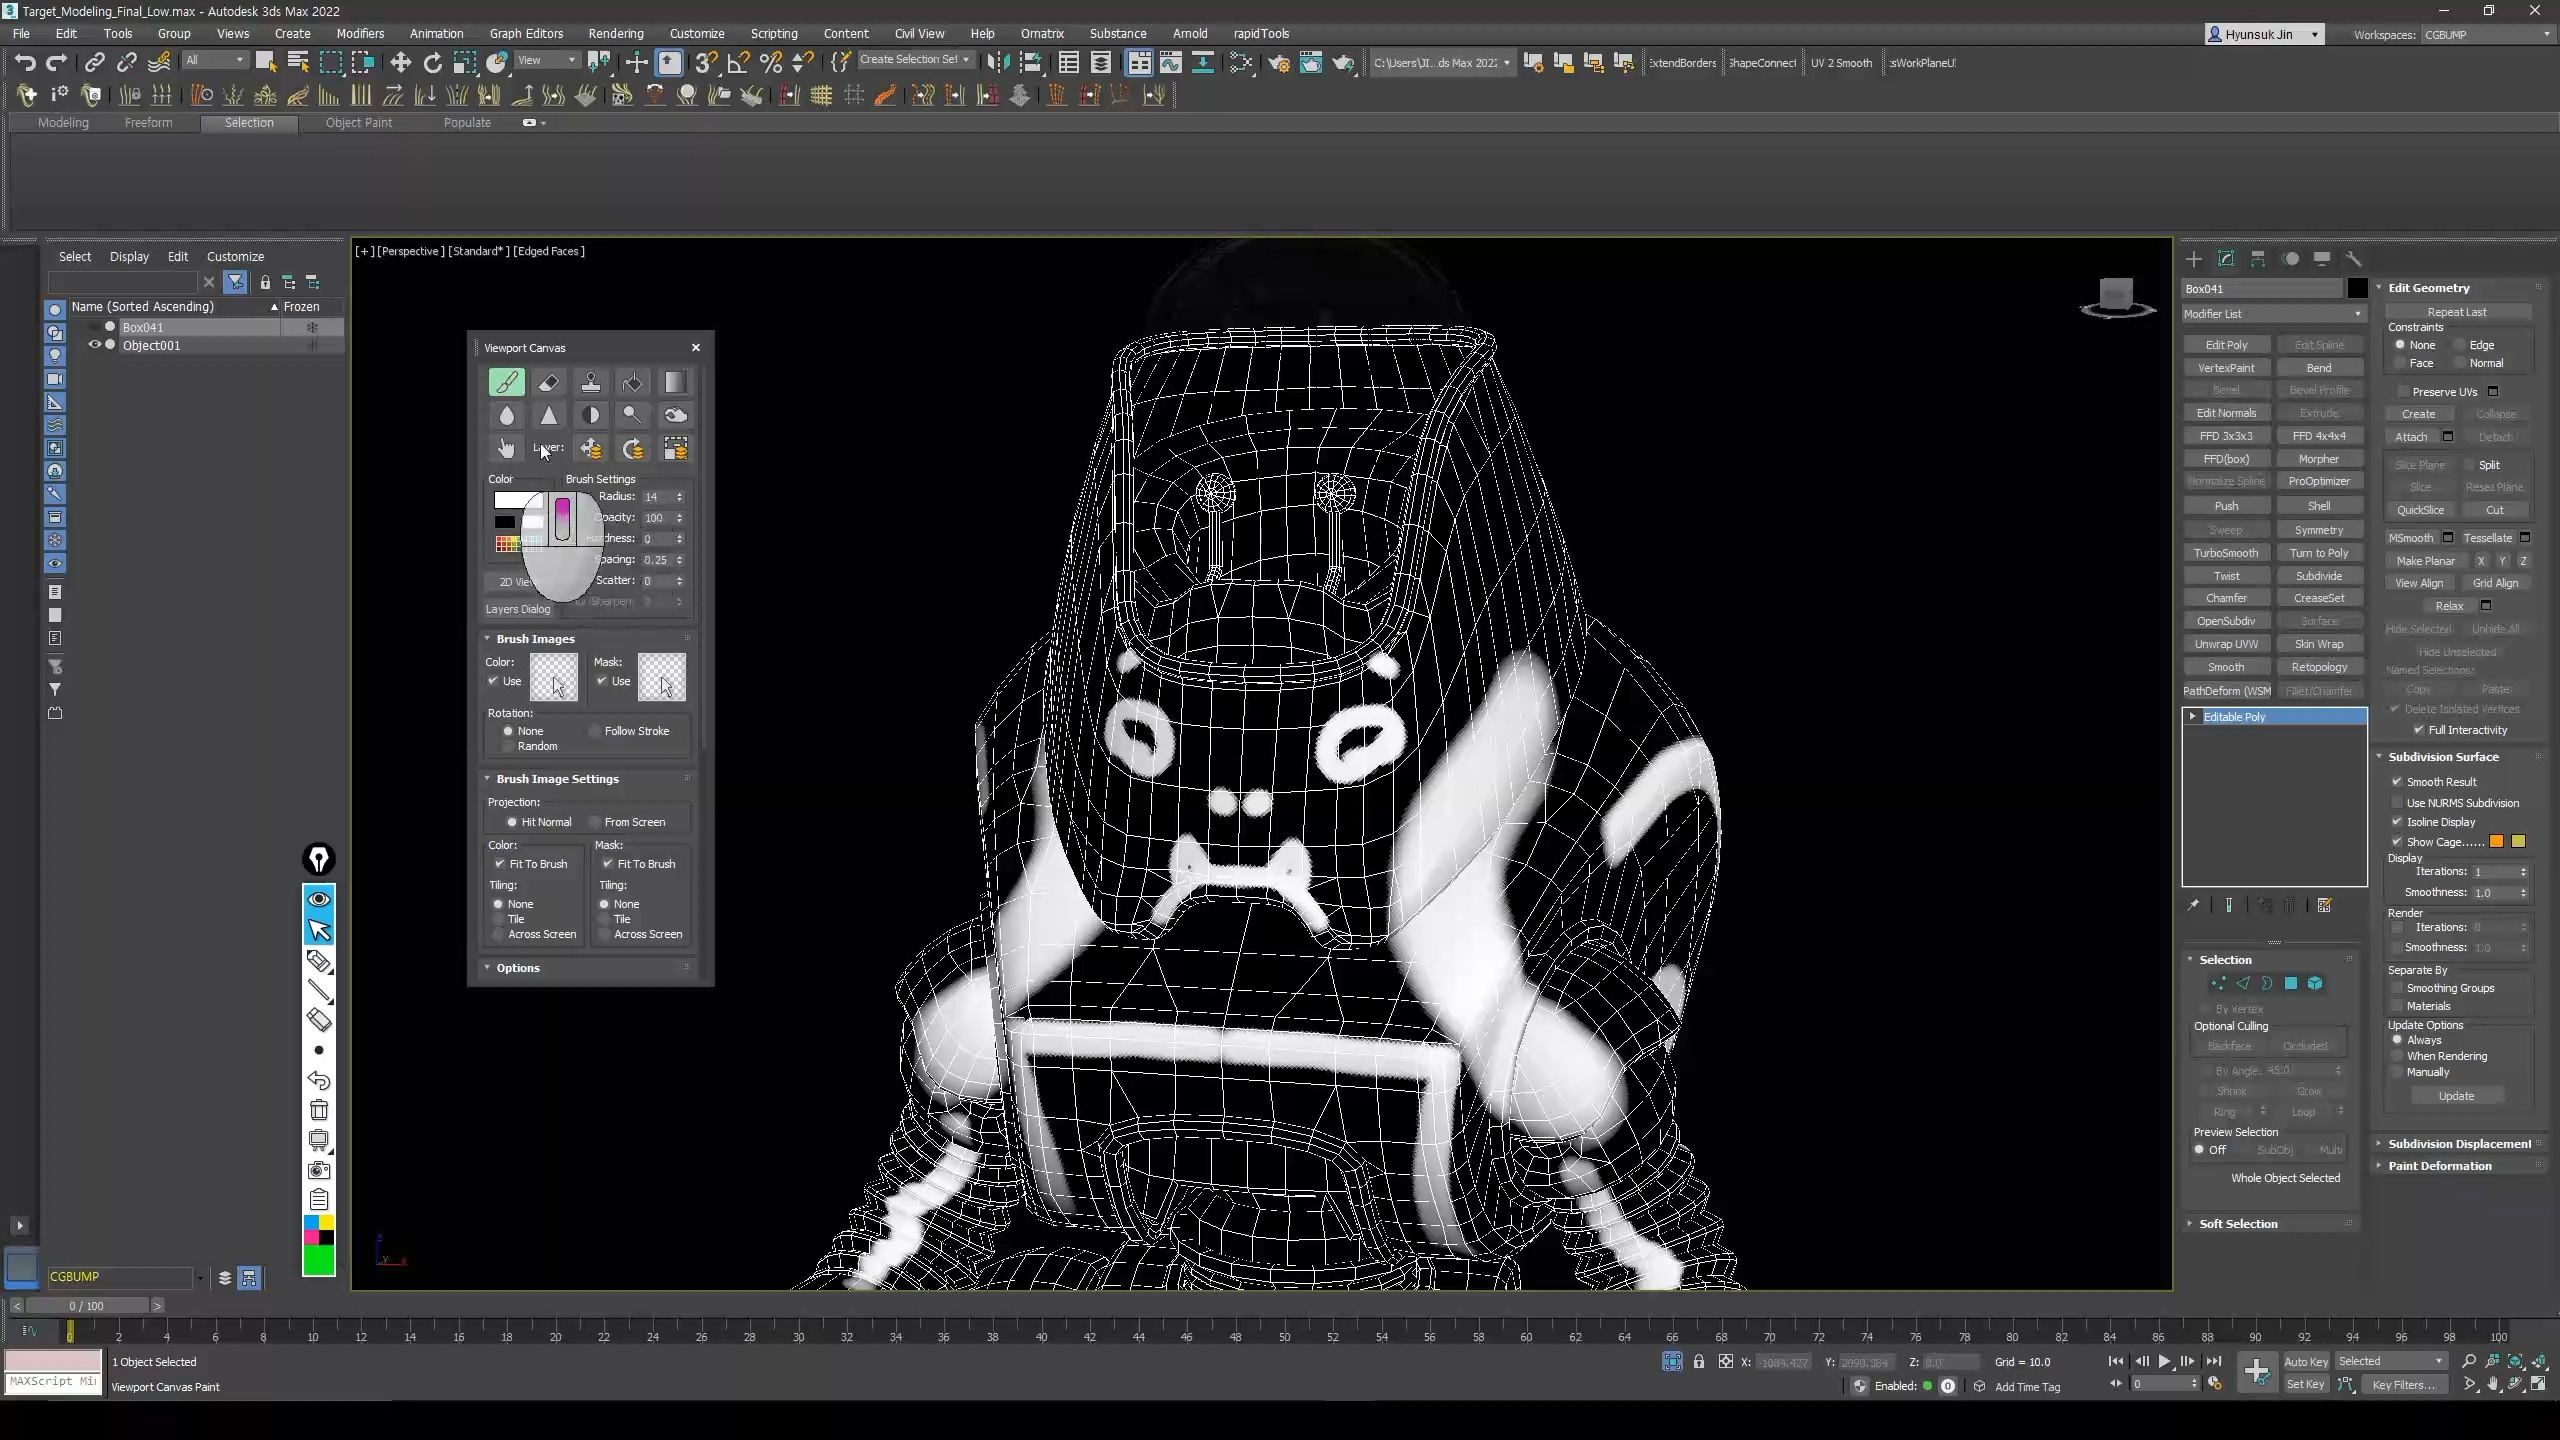The image size is (2560, 1440).
Task: Switch to the Freeform ribbon tab
Action: pyautogui.click(x=148, y=123)
